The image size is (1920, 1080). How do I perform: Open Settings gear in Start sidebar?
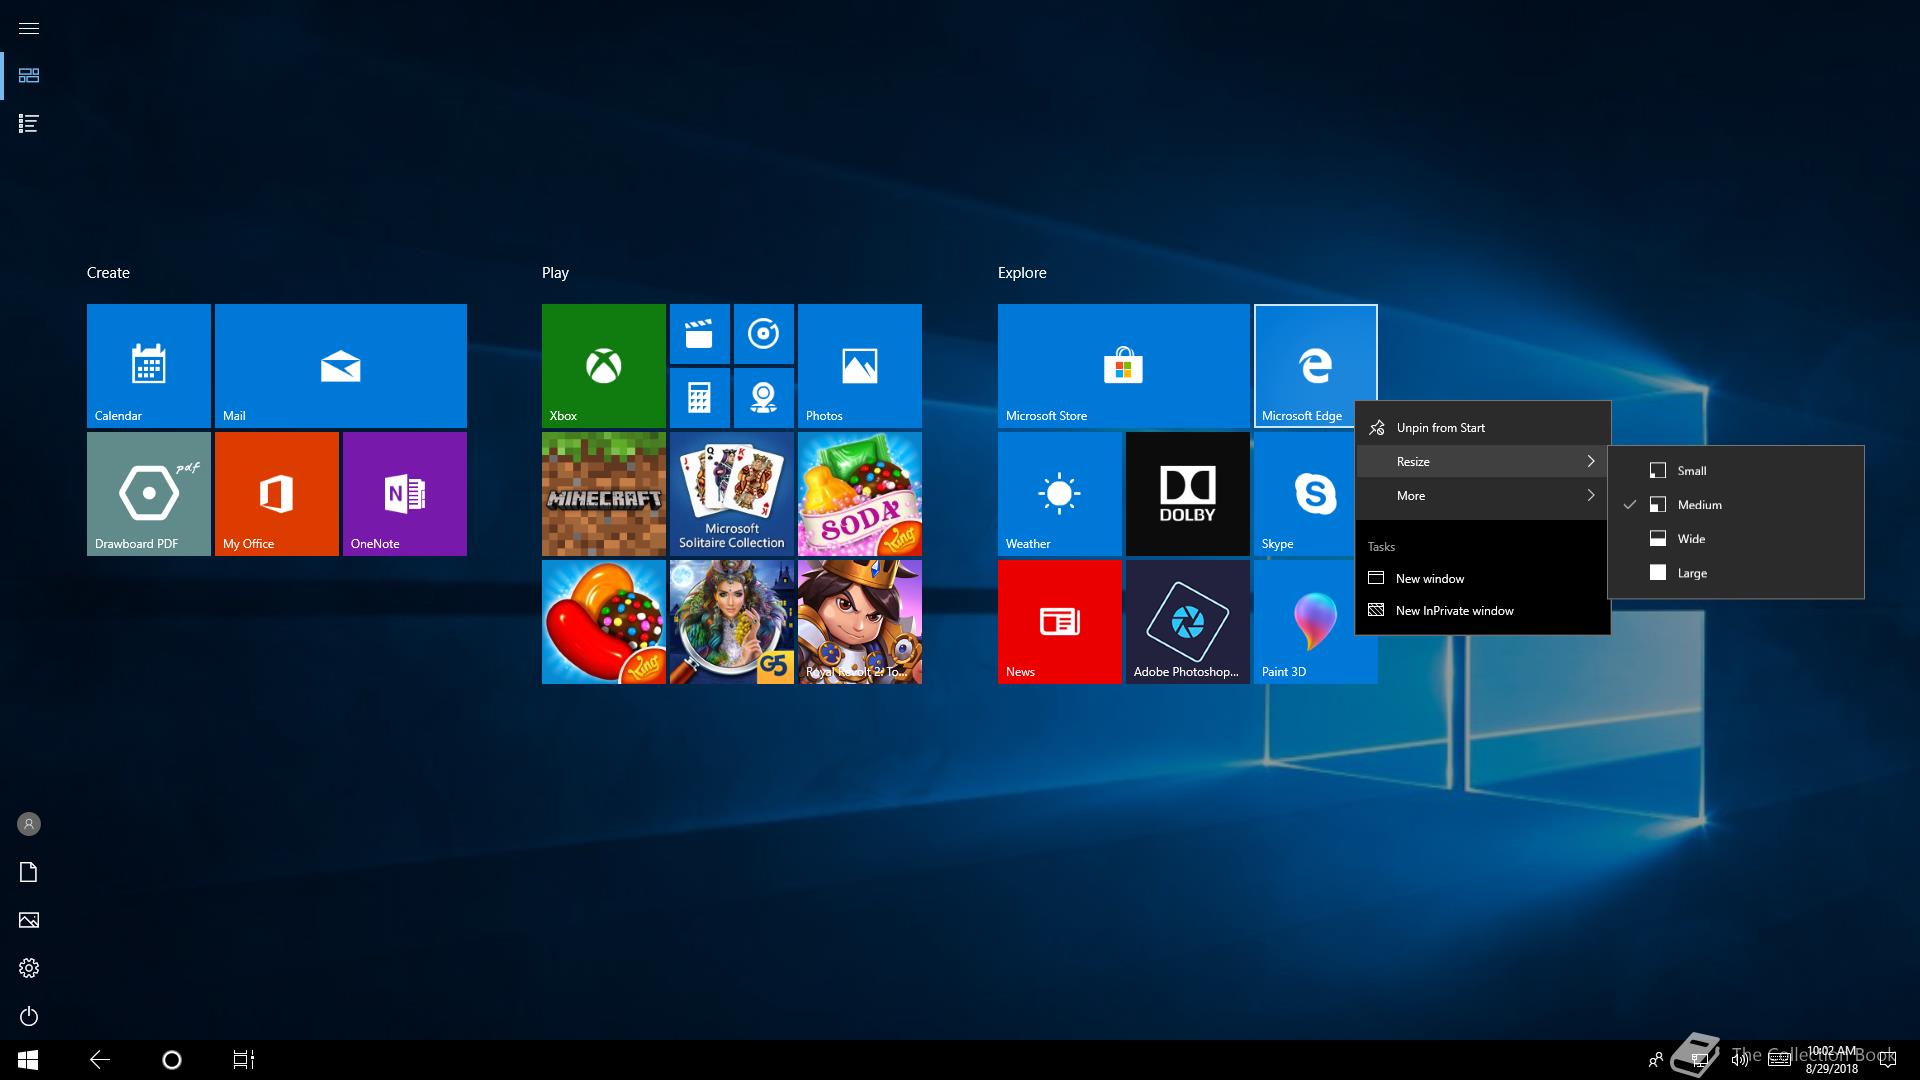point(29,968)
